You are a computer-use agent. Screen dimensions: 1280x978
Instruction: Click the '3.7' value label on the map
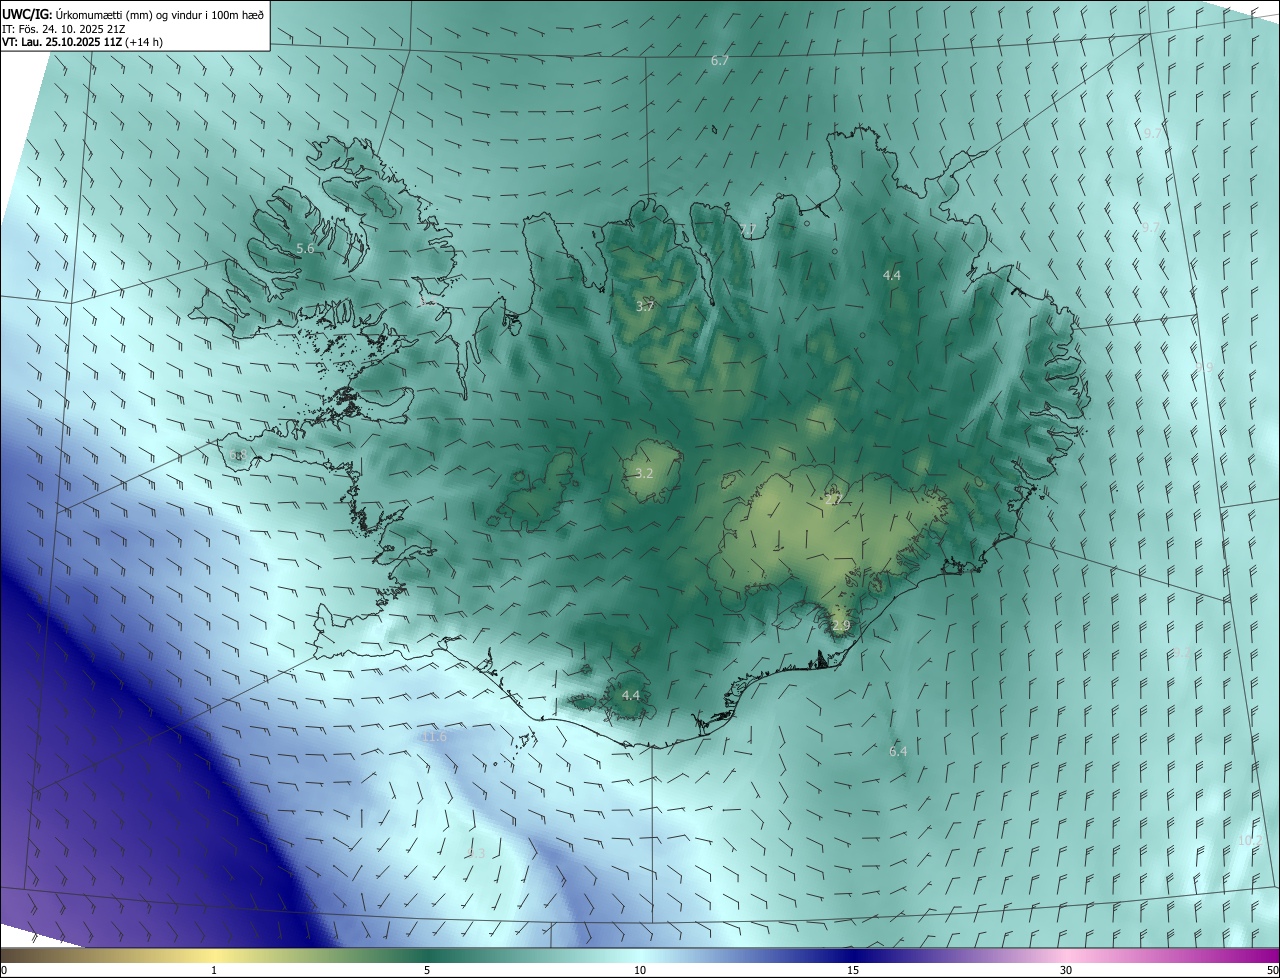(645, 306)
